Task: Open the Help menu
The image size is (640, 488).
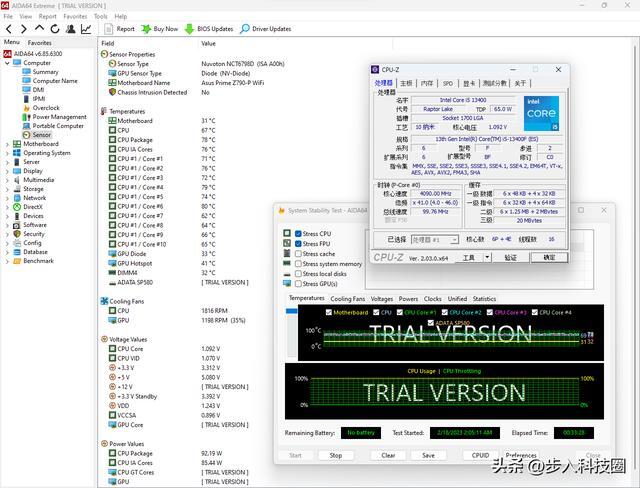Action: point(120,16)
